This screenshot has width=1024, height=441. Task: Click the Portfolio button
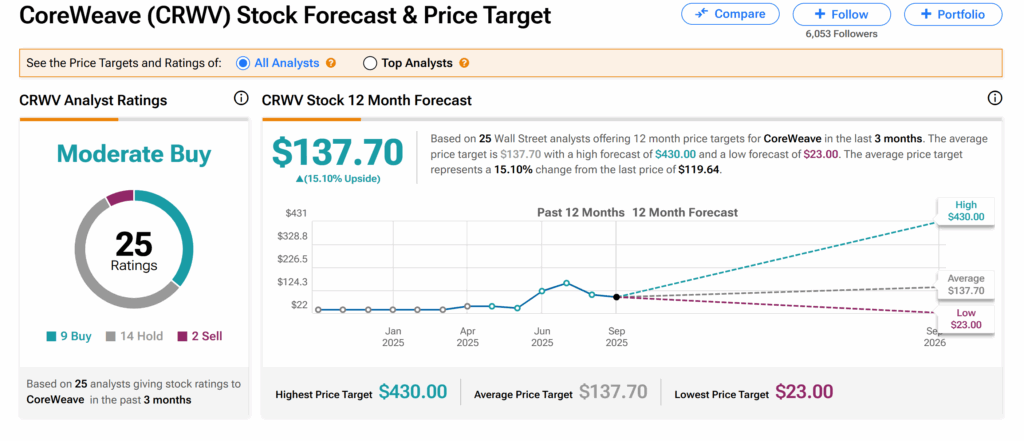(952, 14)
